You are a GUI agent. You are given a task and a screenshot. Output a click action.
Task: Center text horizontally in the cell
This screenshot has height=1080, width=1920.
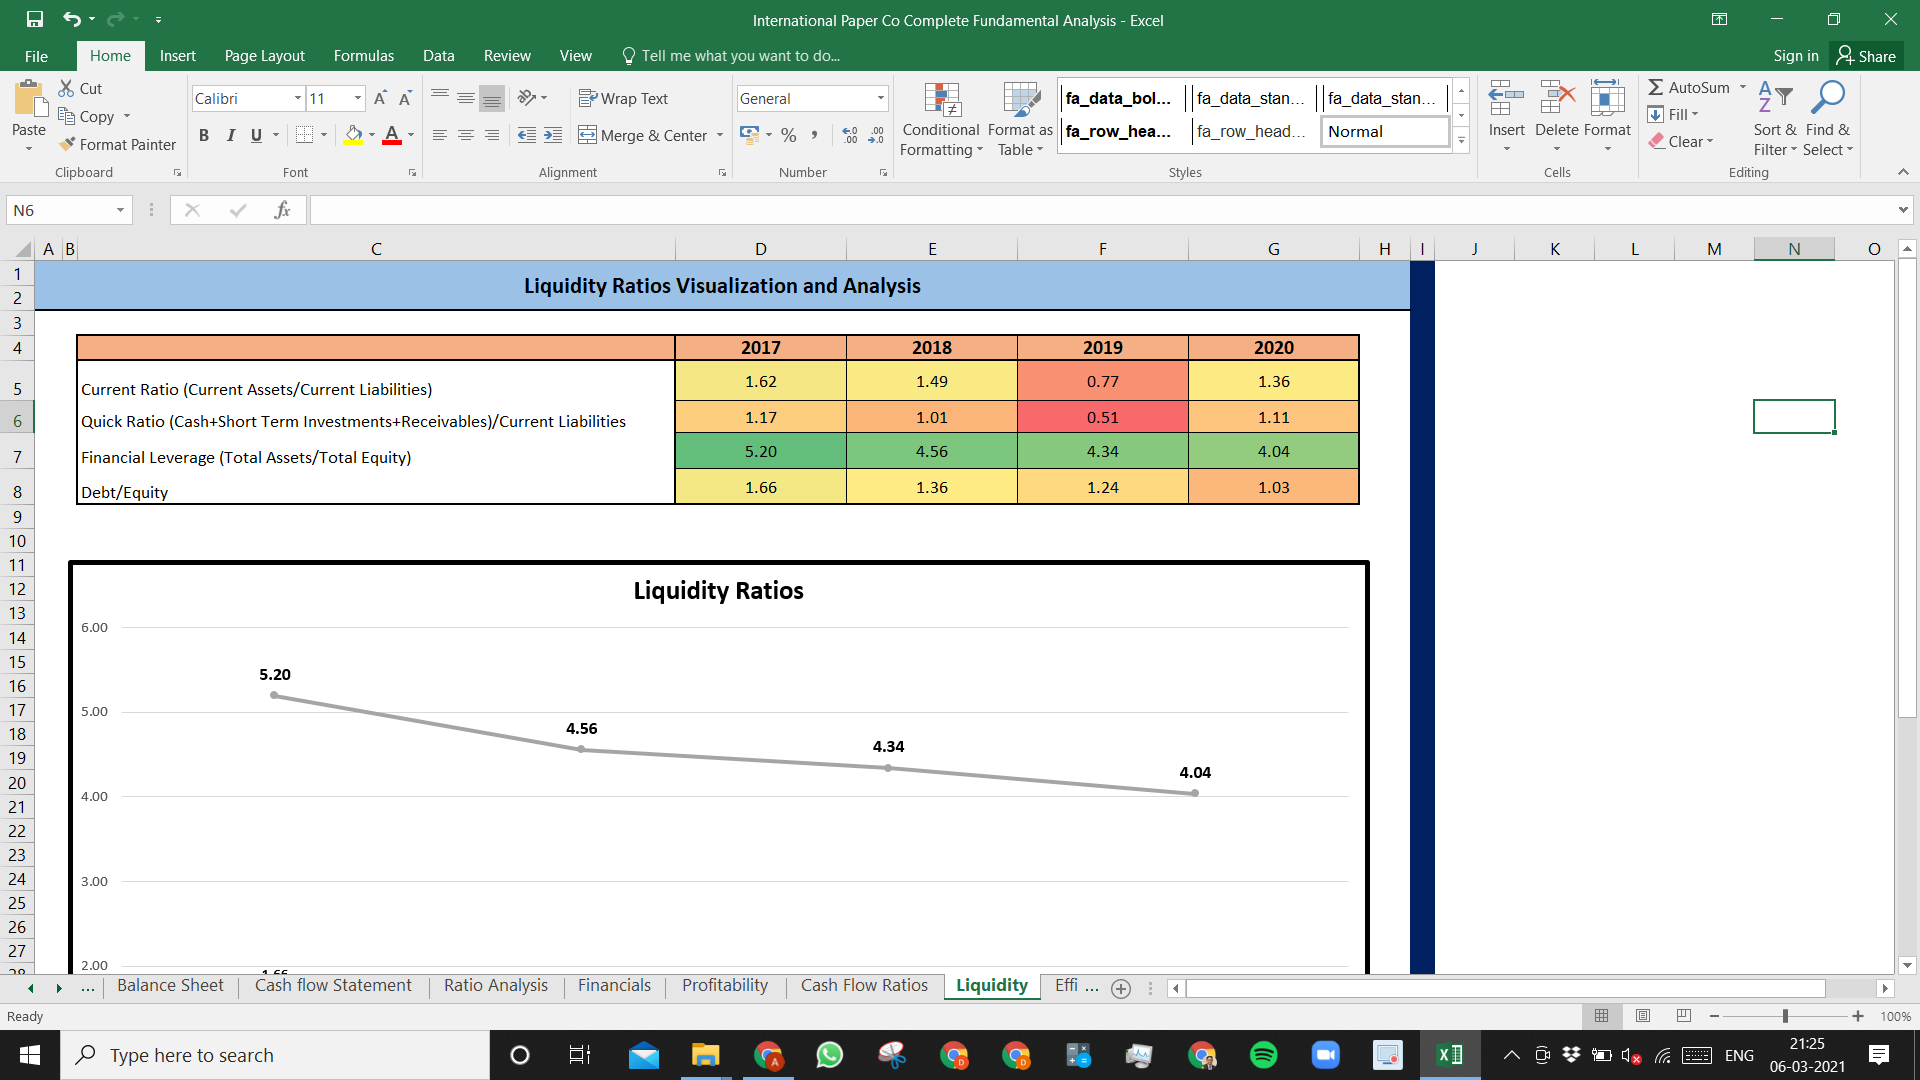[x=466, y=135]
